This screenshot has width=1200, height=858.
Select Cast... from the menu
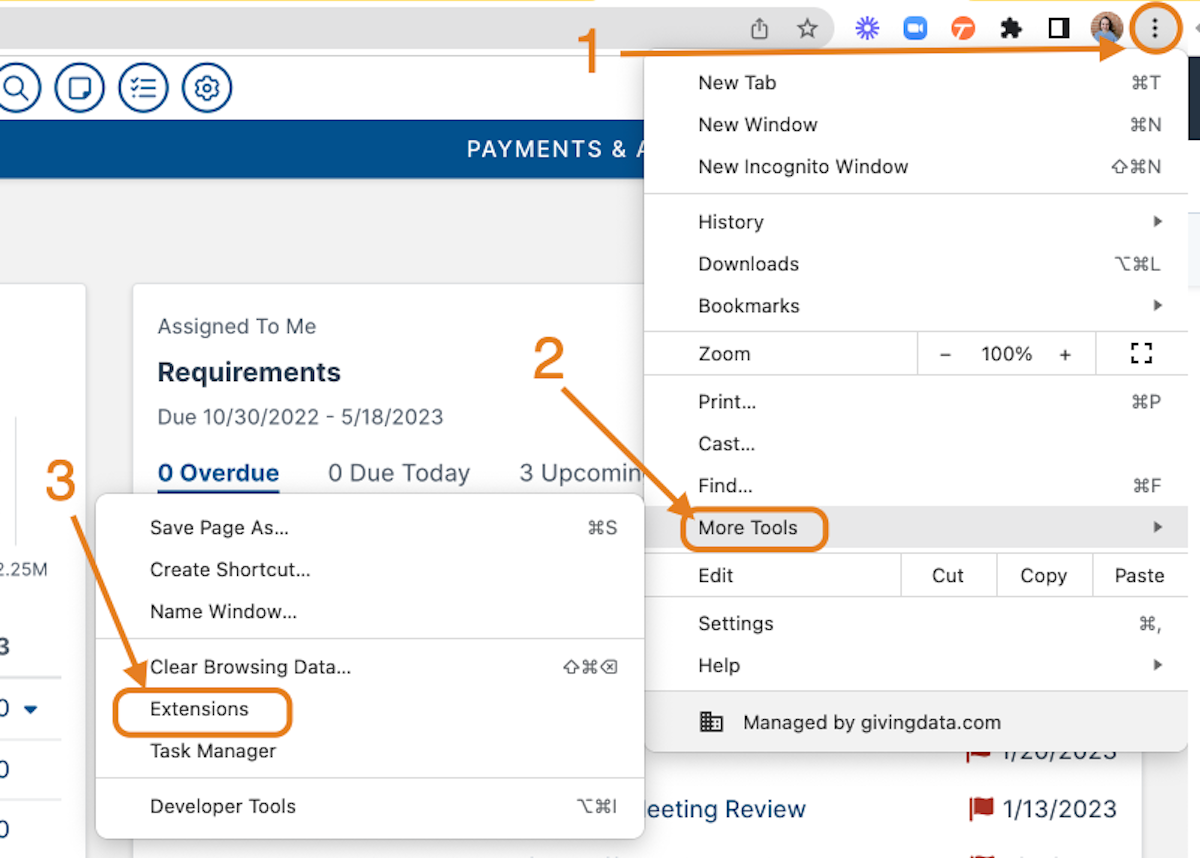tap(915, 444)
